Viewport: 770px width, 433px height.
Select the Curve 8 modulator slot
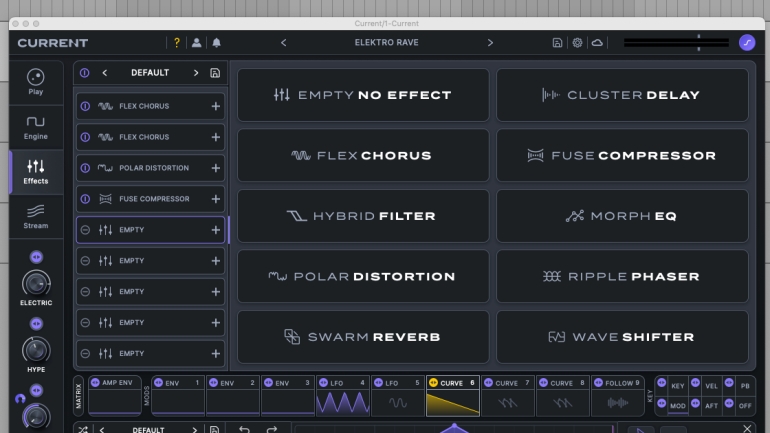pos(563,396)
